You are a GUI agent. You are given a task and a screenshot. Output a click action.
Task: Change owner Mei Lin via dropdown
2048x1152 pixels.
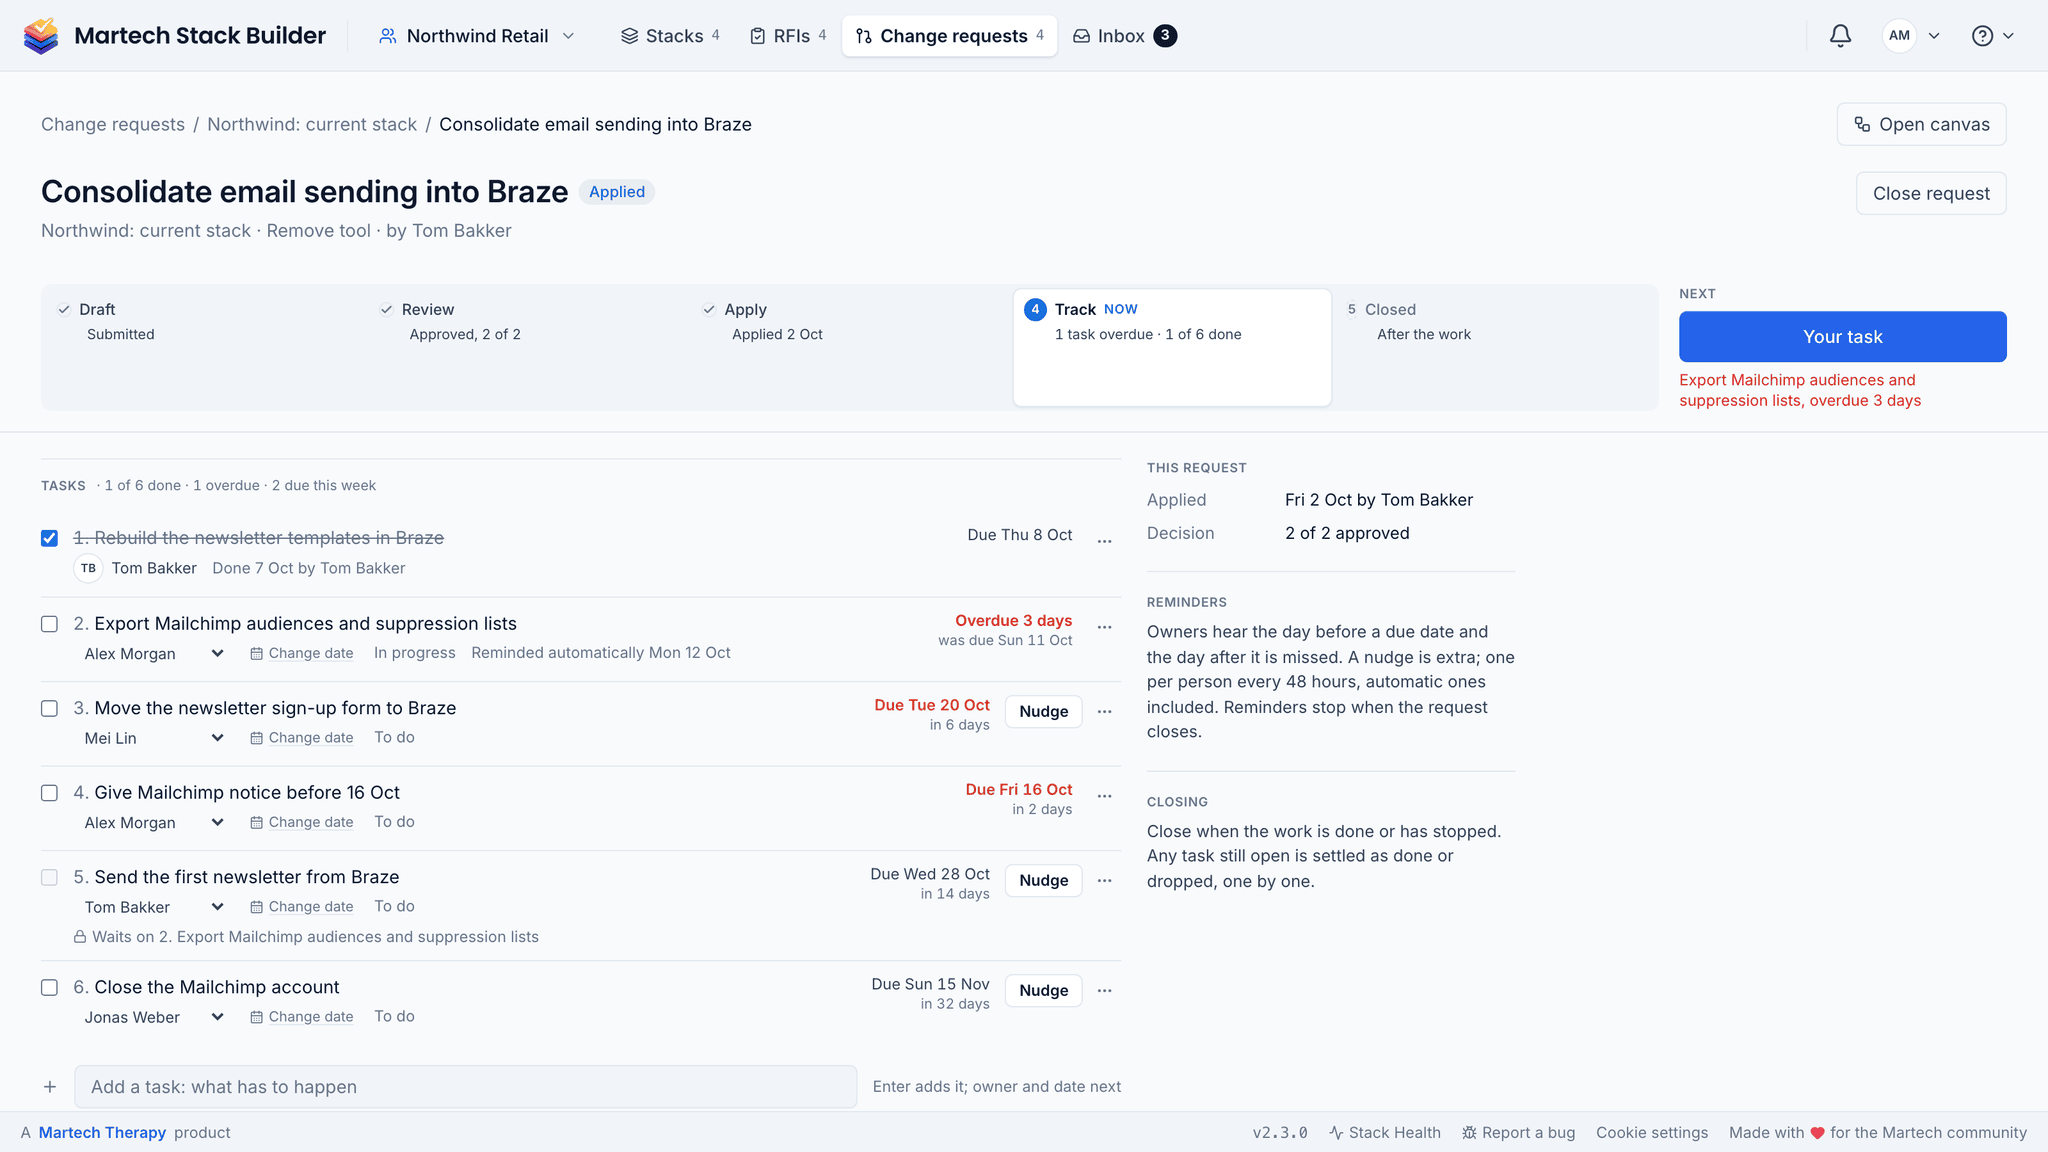click(x=153, y=738)
